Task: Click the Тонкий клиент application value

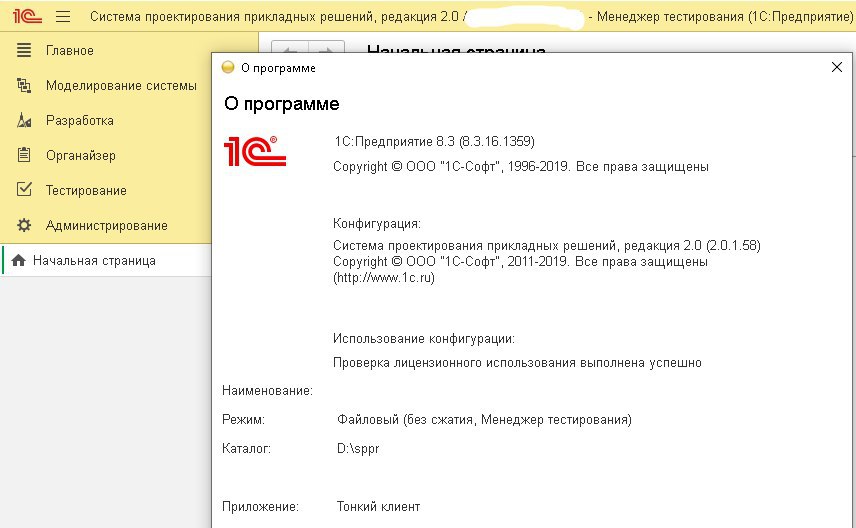Action: point(378,507)
